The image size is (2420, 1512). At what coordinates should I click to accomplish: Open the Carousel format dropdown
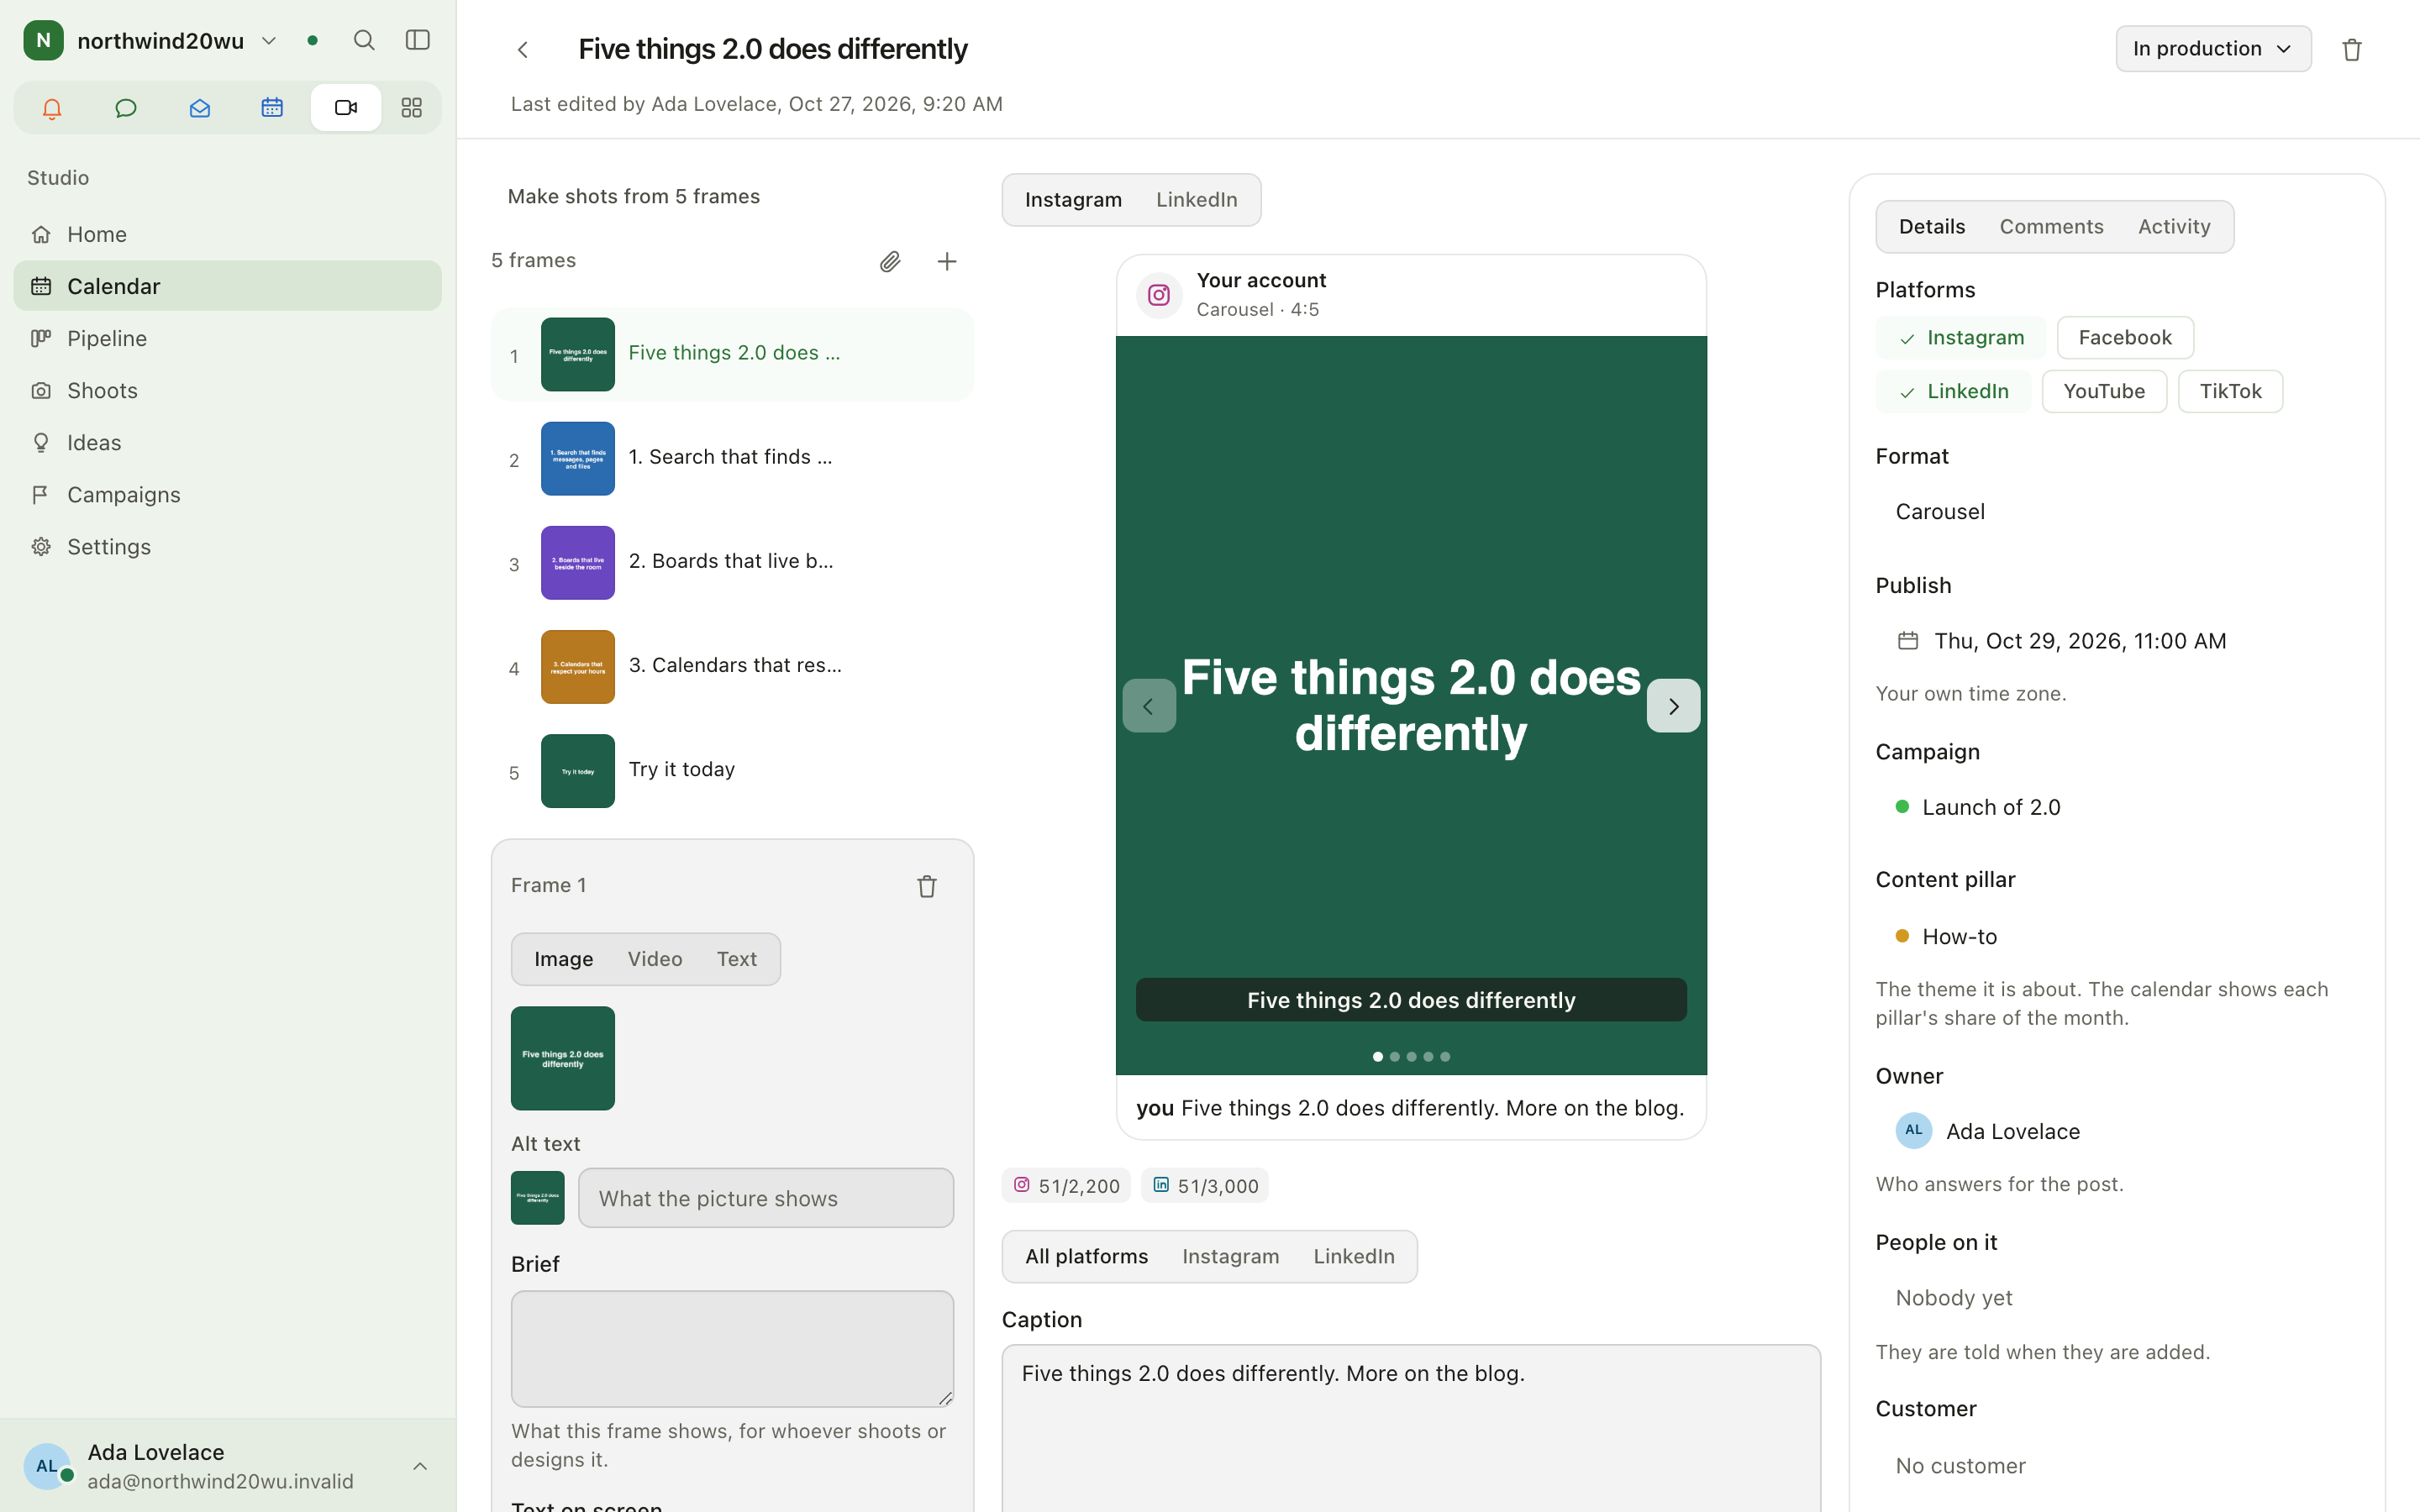click(1940, 512)
